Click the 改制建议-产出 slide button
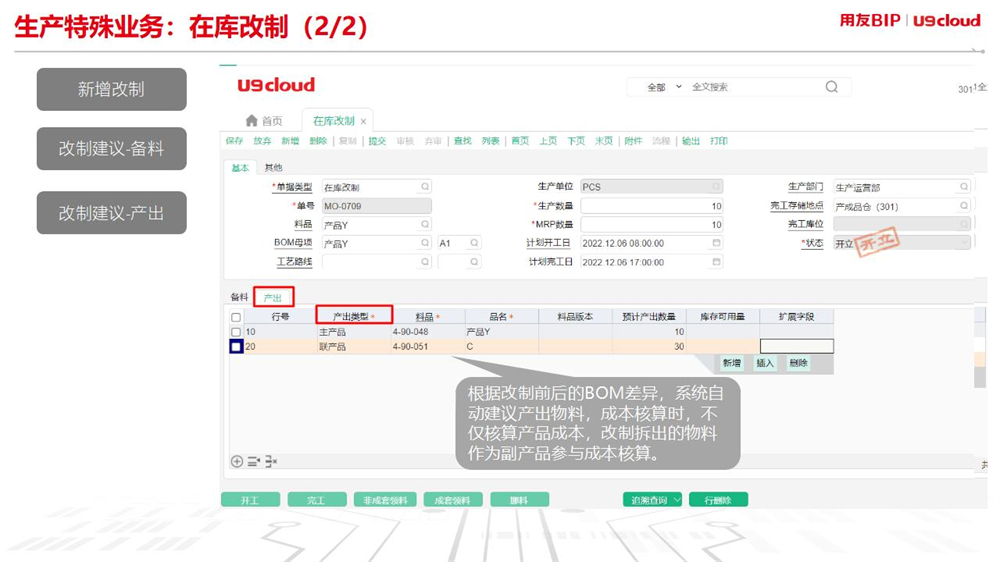Screen dimensions: 1000x562 (112, 213)
